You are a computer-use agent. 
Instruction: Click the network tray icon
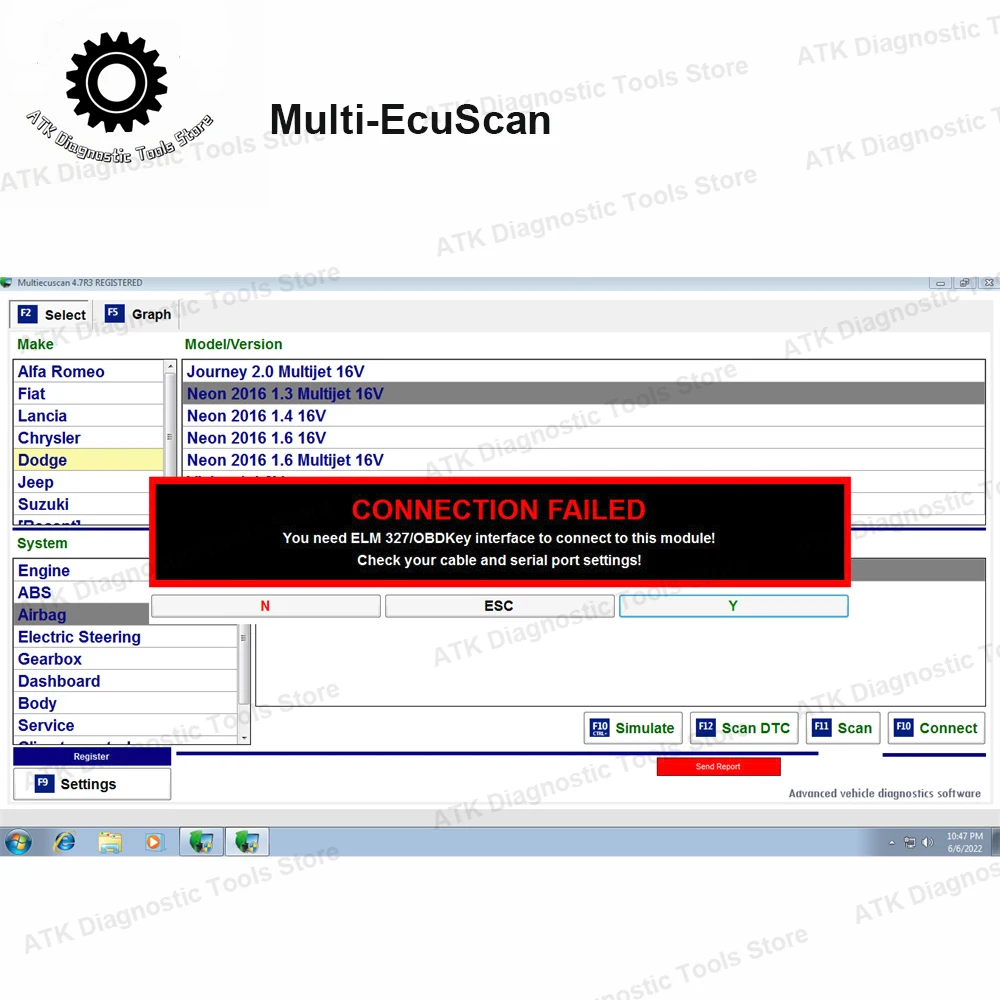click(909, 842)
